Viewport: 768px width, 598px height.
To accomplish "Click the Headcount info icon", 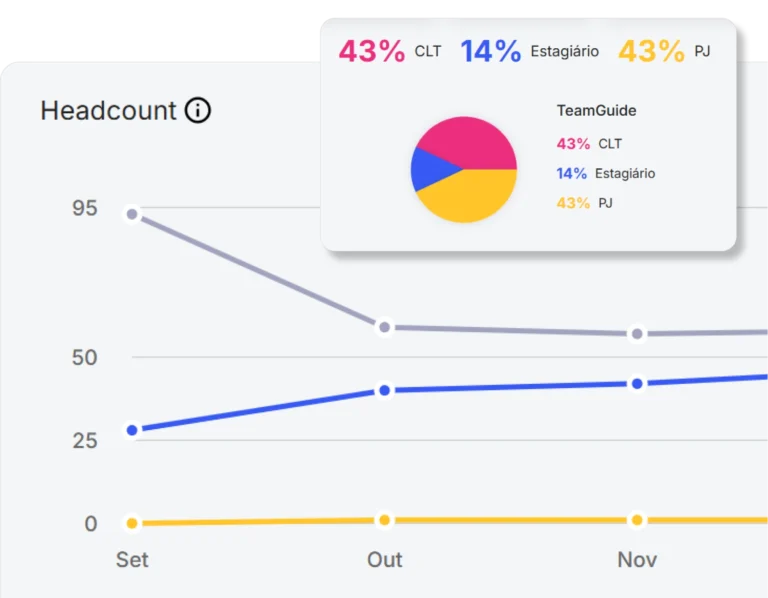I will coord(198,110).
